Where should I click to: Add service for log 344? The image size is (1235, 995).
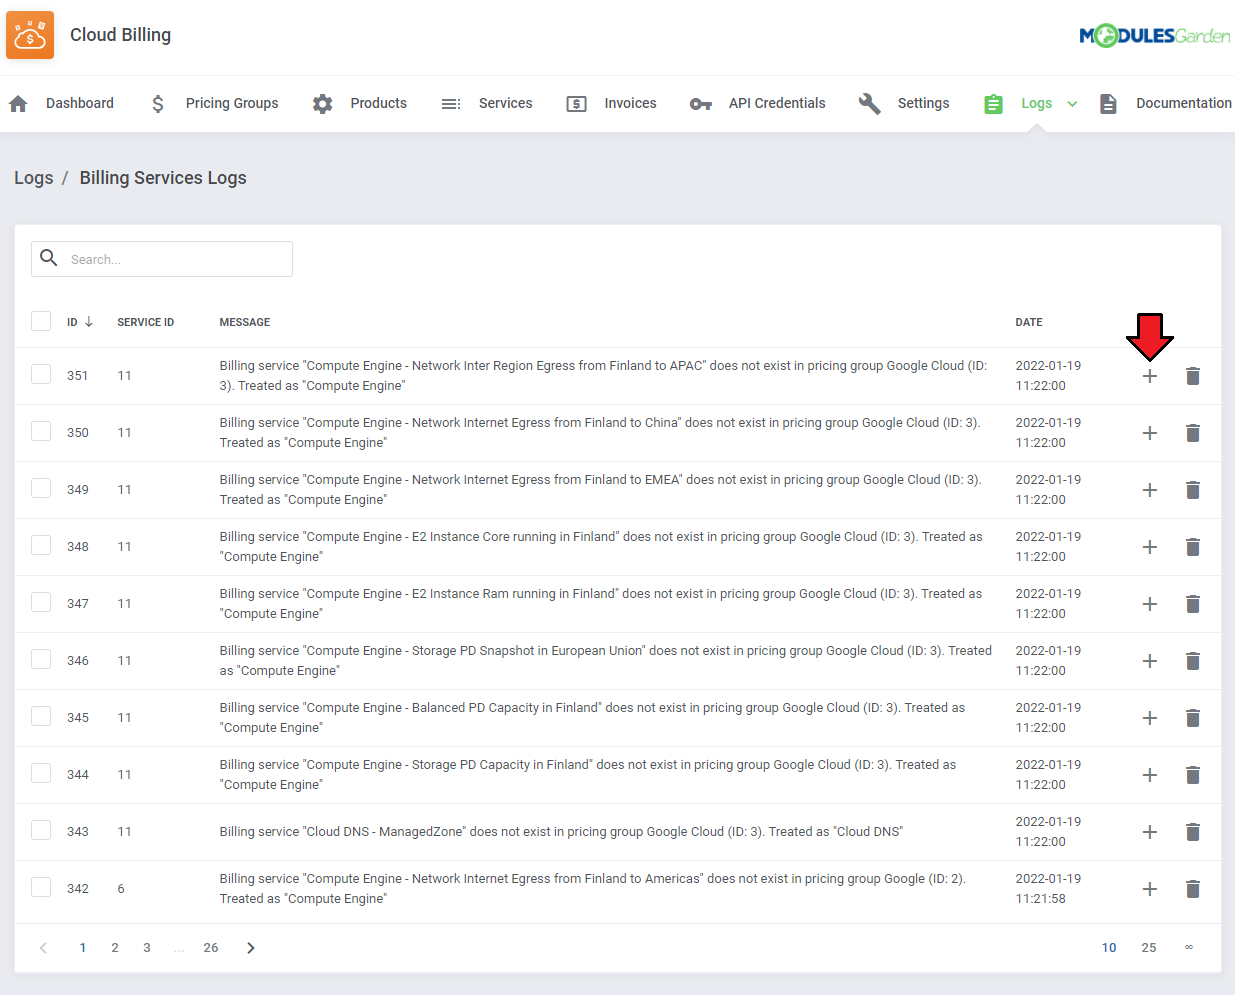point(1150,775)
